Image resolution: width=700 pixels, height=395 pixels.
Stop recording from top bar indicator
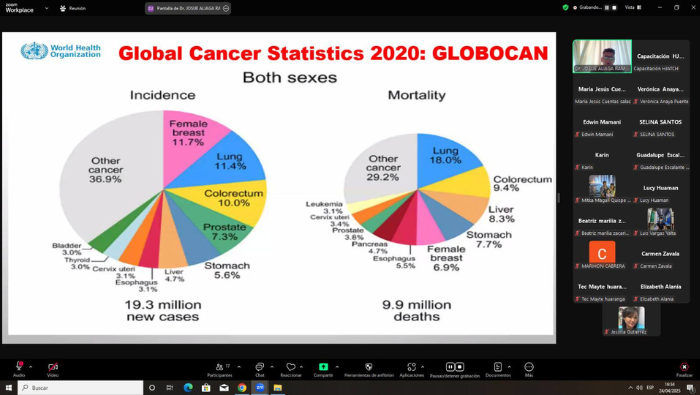pos(614,8)
